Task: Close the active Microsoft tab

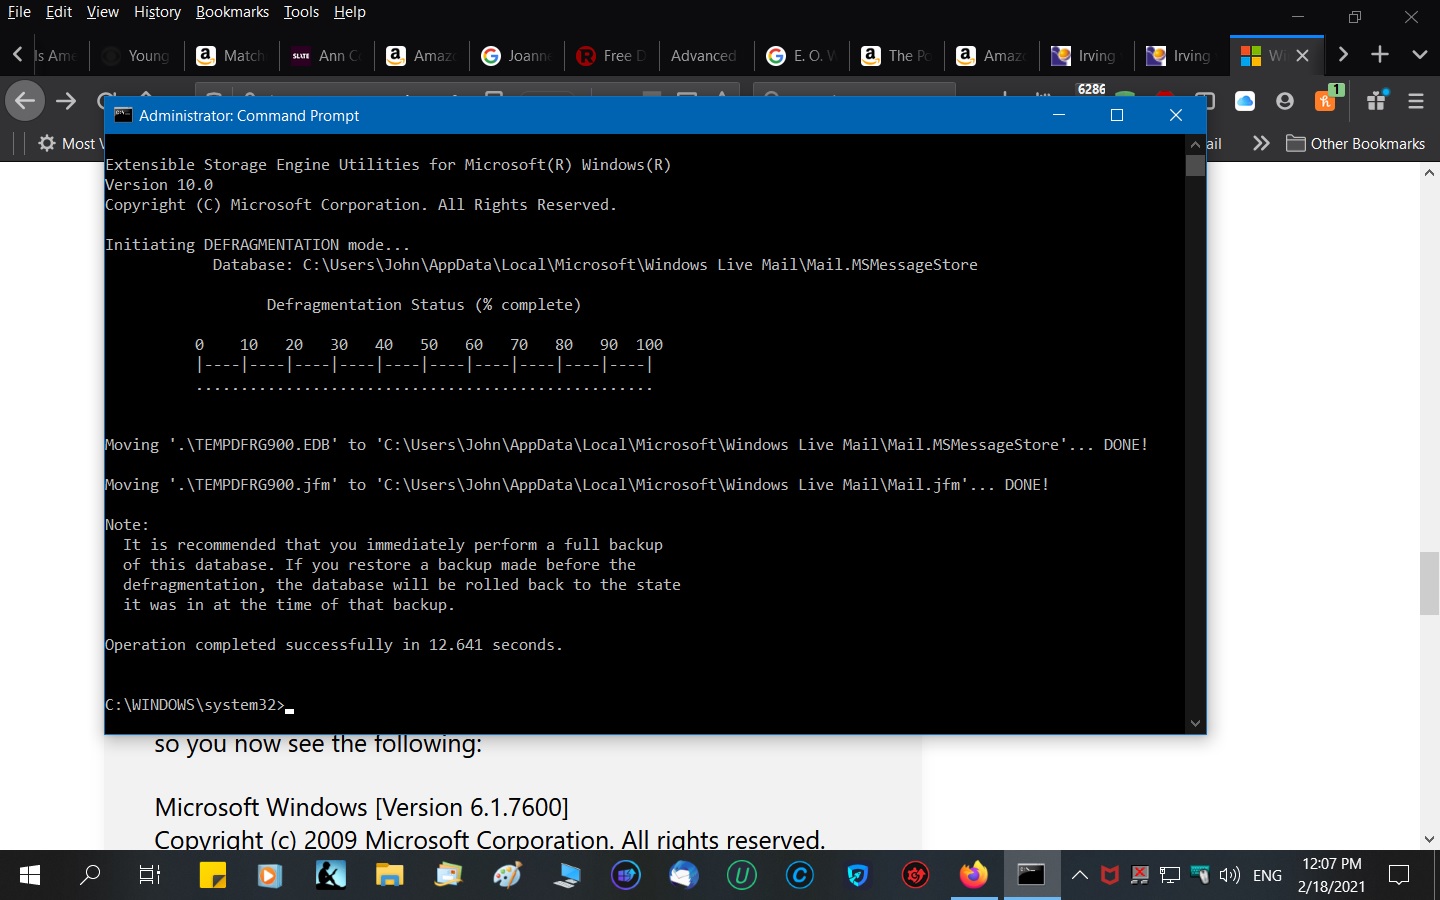Action: pos(1302,56)
